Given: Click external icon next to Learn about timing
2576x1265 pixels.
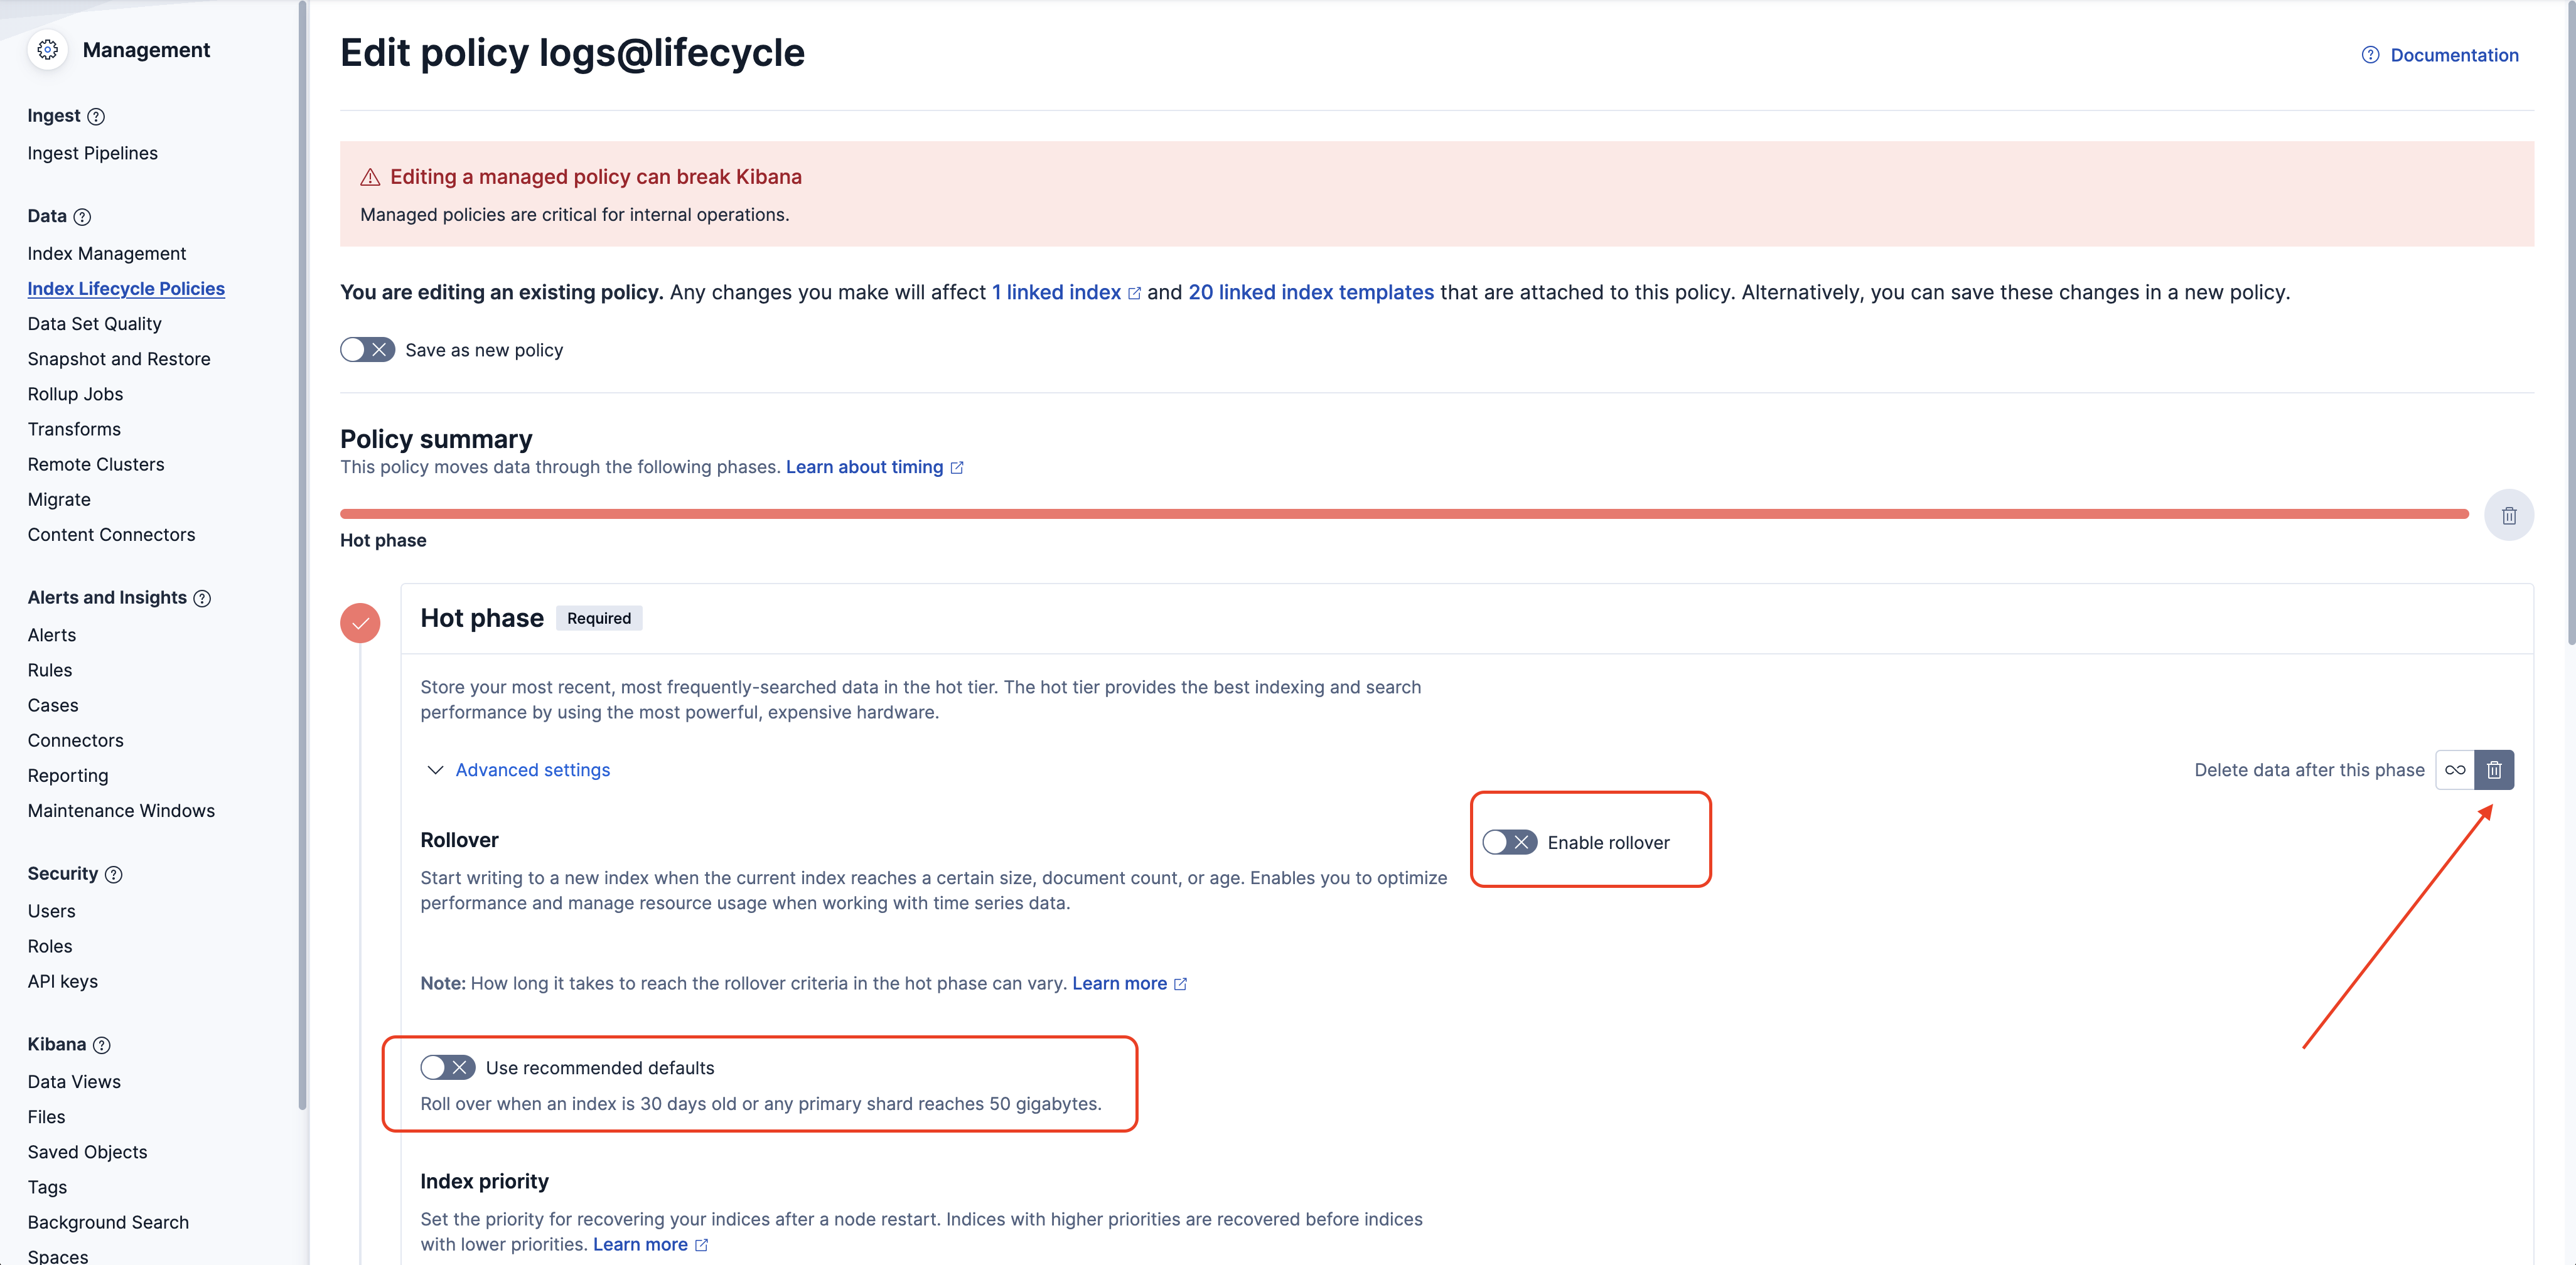Looking at the screenshot, I should point(957,468).
